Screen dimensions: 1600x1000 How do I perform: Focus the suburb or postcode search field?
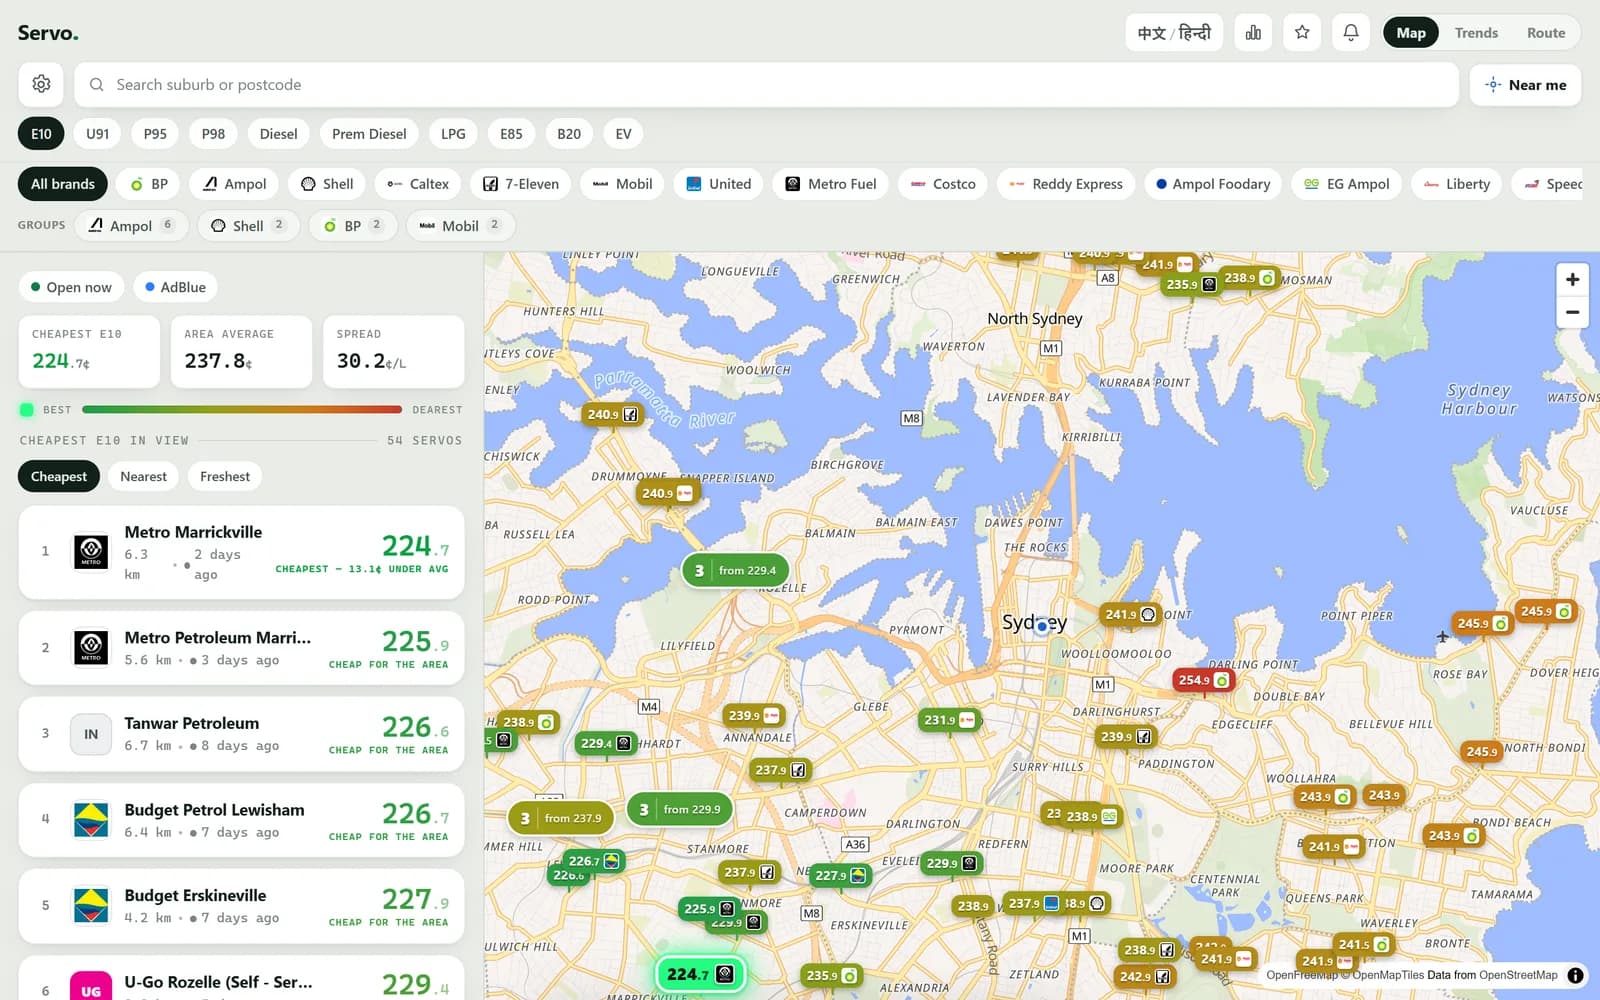pos(766,85)
